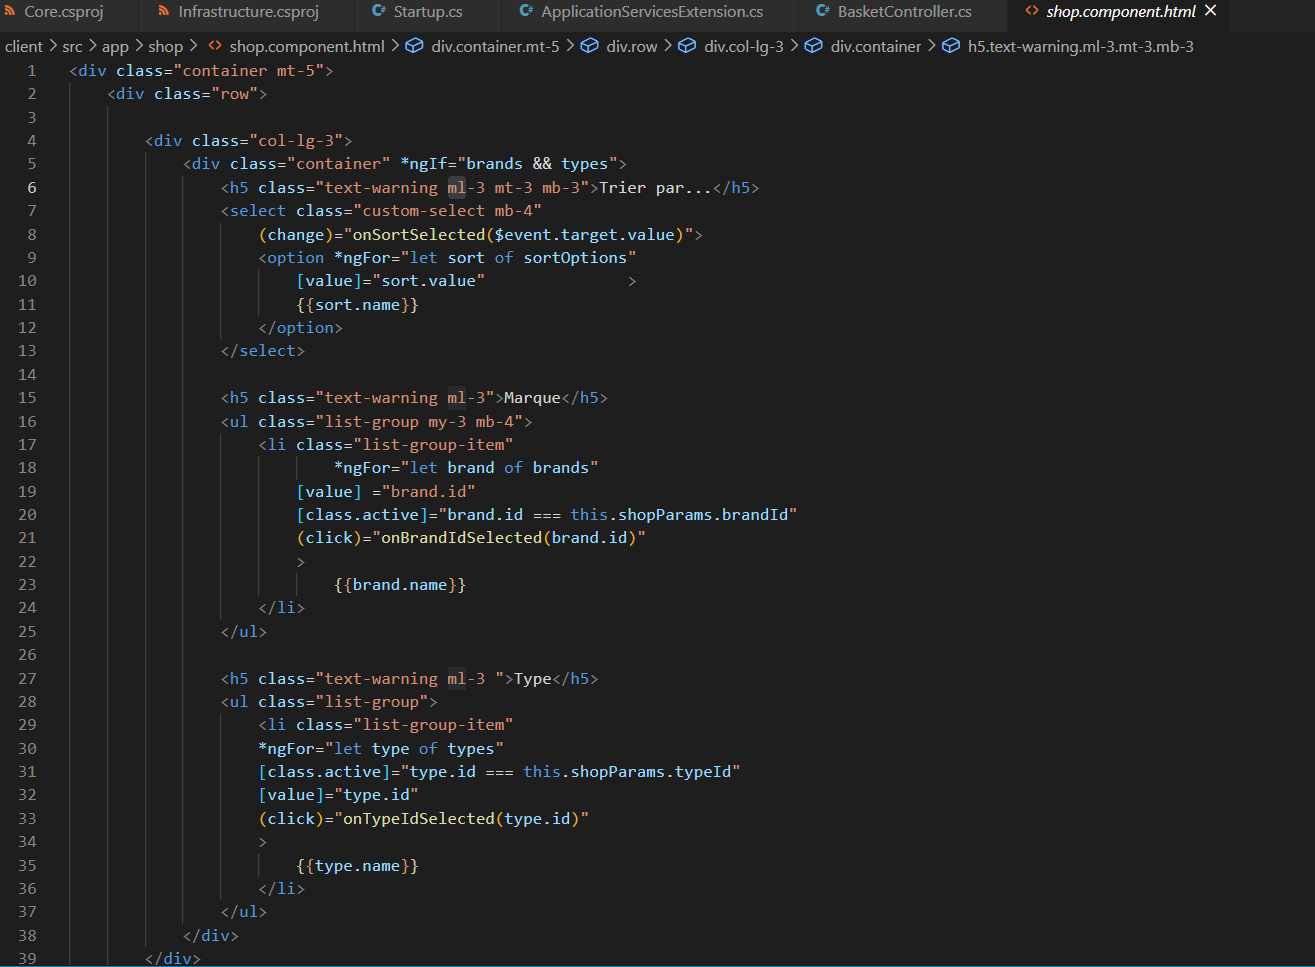This screenshot has width=1315, height=967.
Task: Click line number 15 in gutter
Action: pos(27,398)
